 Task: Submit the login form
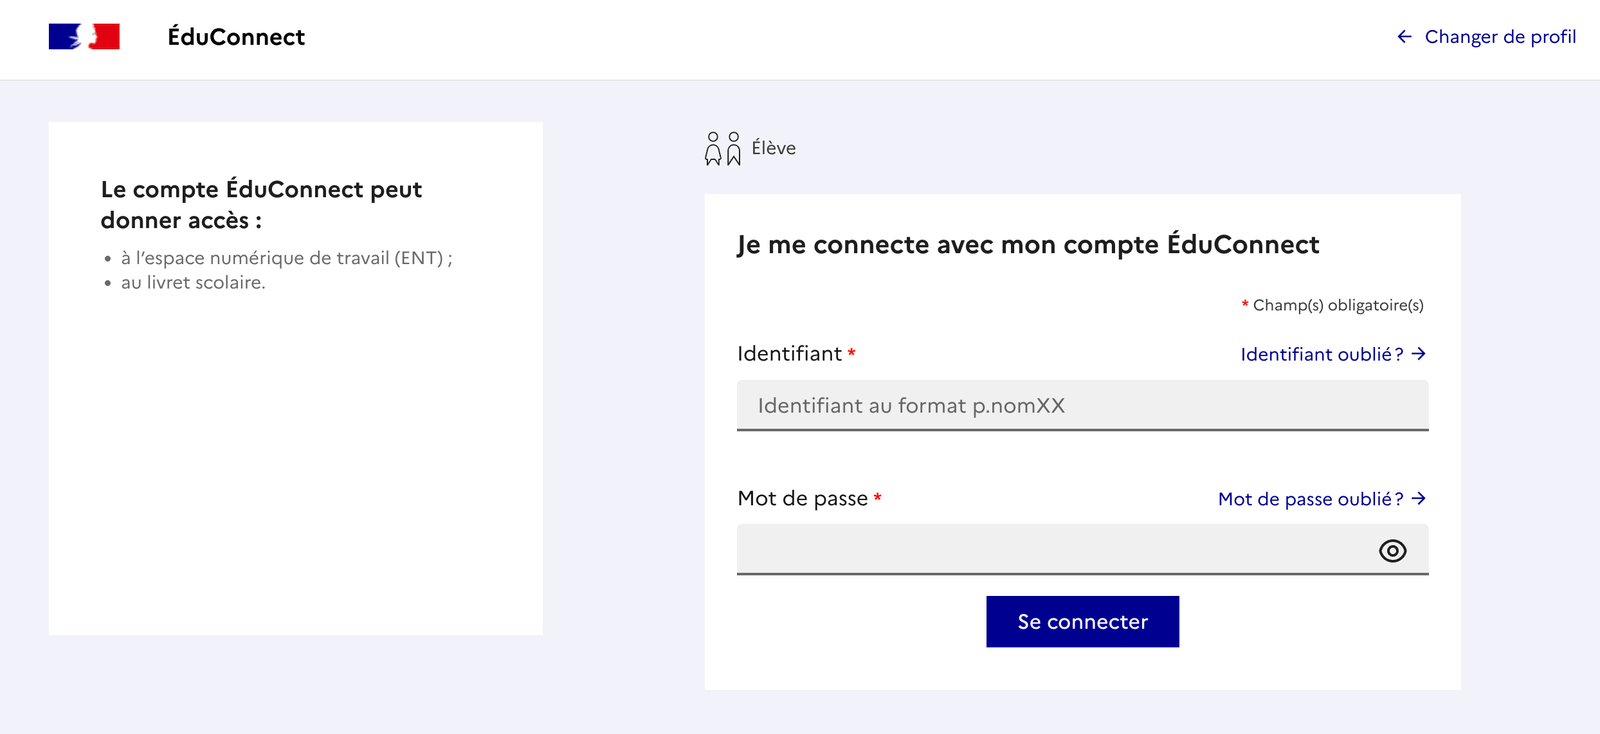pos(1083,621)
